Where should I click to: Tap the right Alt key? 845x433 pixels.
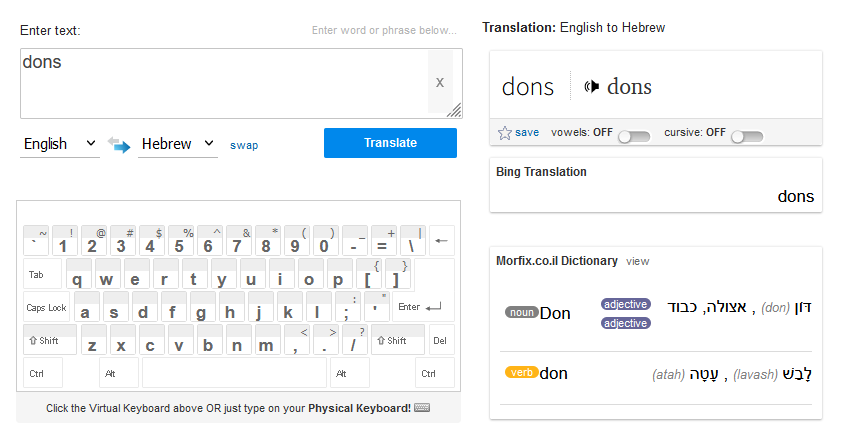tap(350, 373)
